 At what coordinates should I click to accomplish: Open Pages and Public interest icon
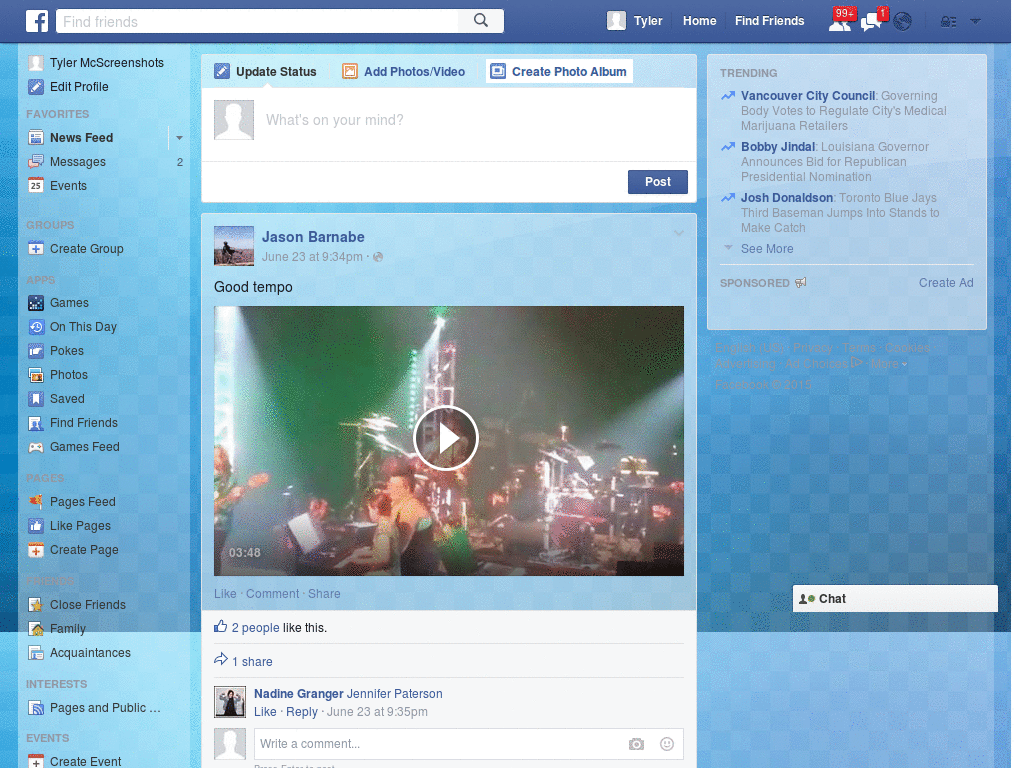pos(36,708)
